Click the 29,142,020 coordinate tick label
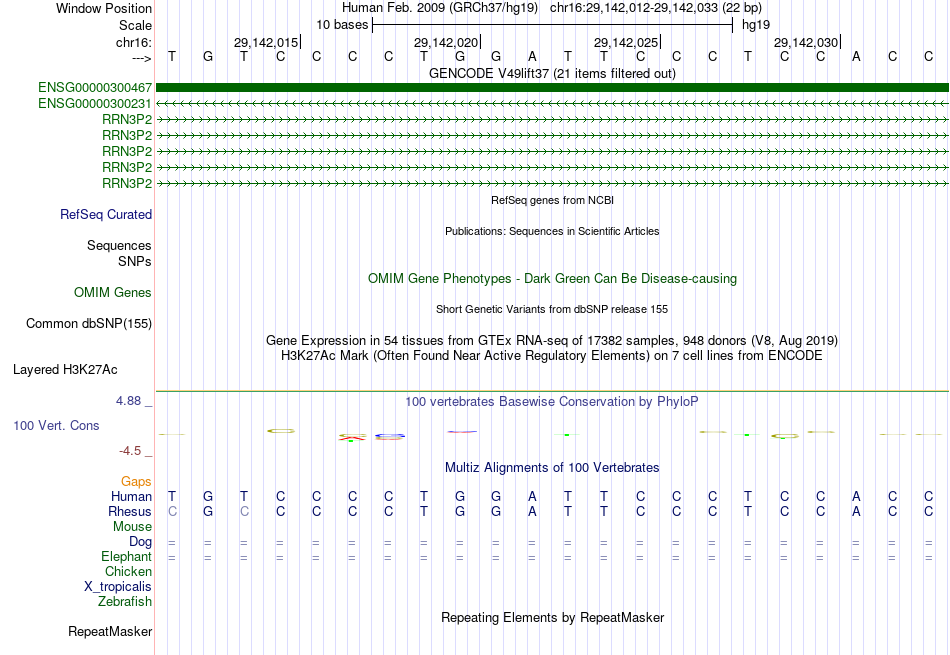 [446, 42]
